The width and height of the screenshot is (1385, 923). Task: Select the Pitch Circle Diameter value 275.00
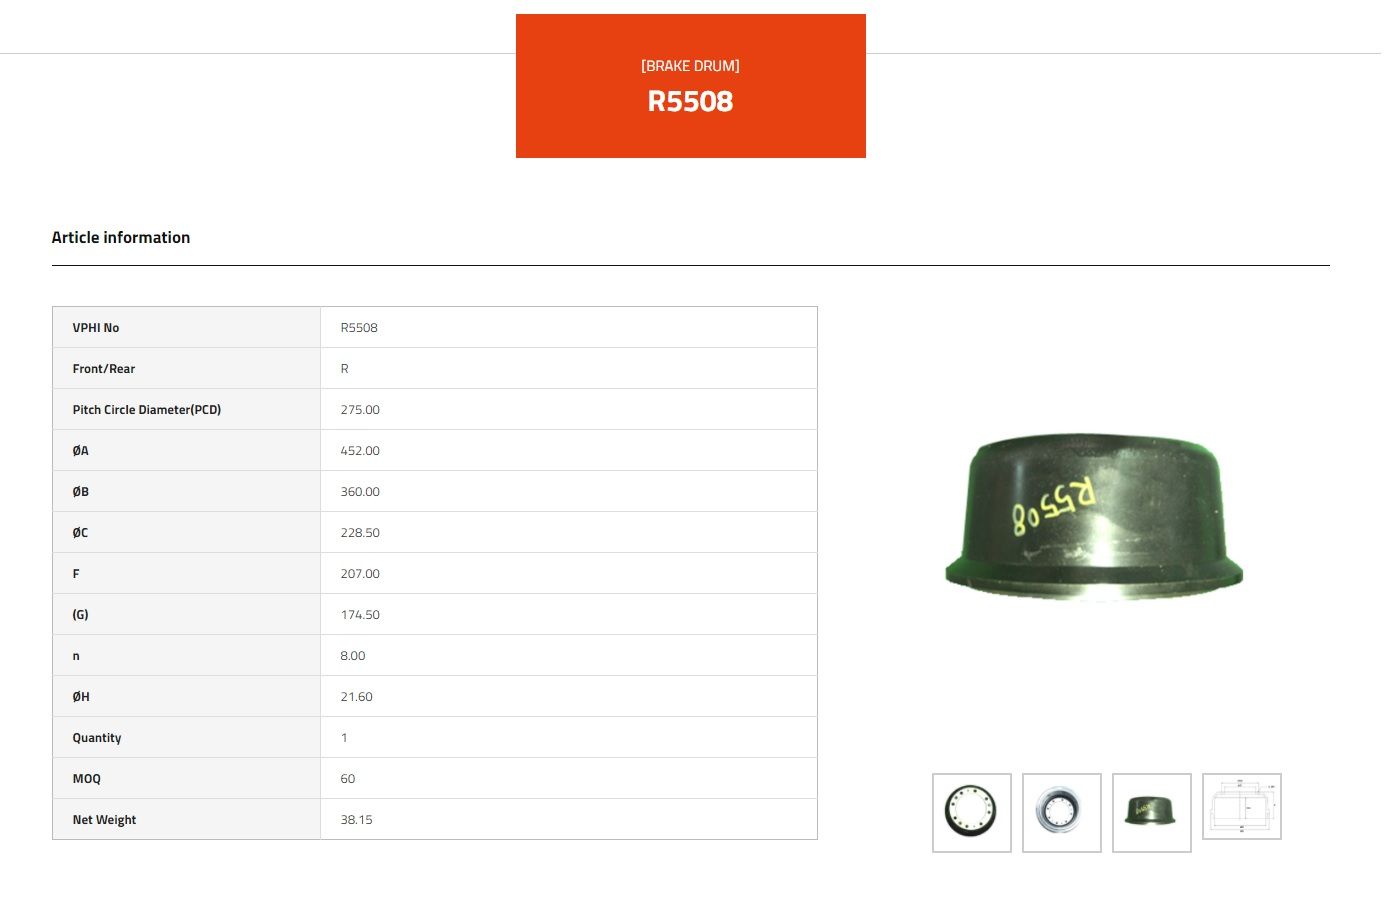360,410
